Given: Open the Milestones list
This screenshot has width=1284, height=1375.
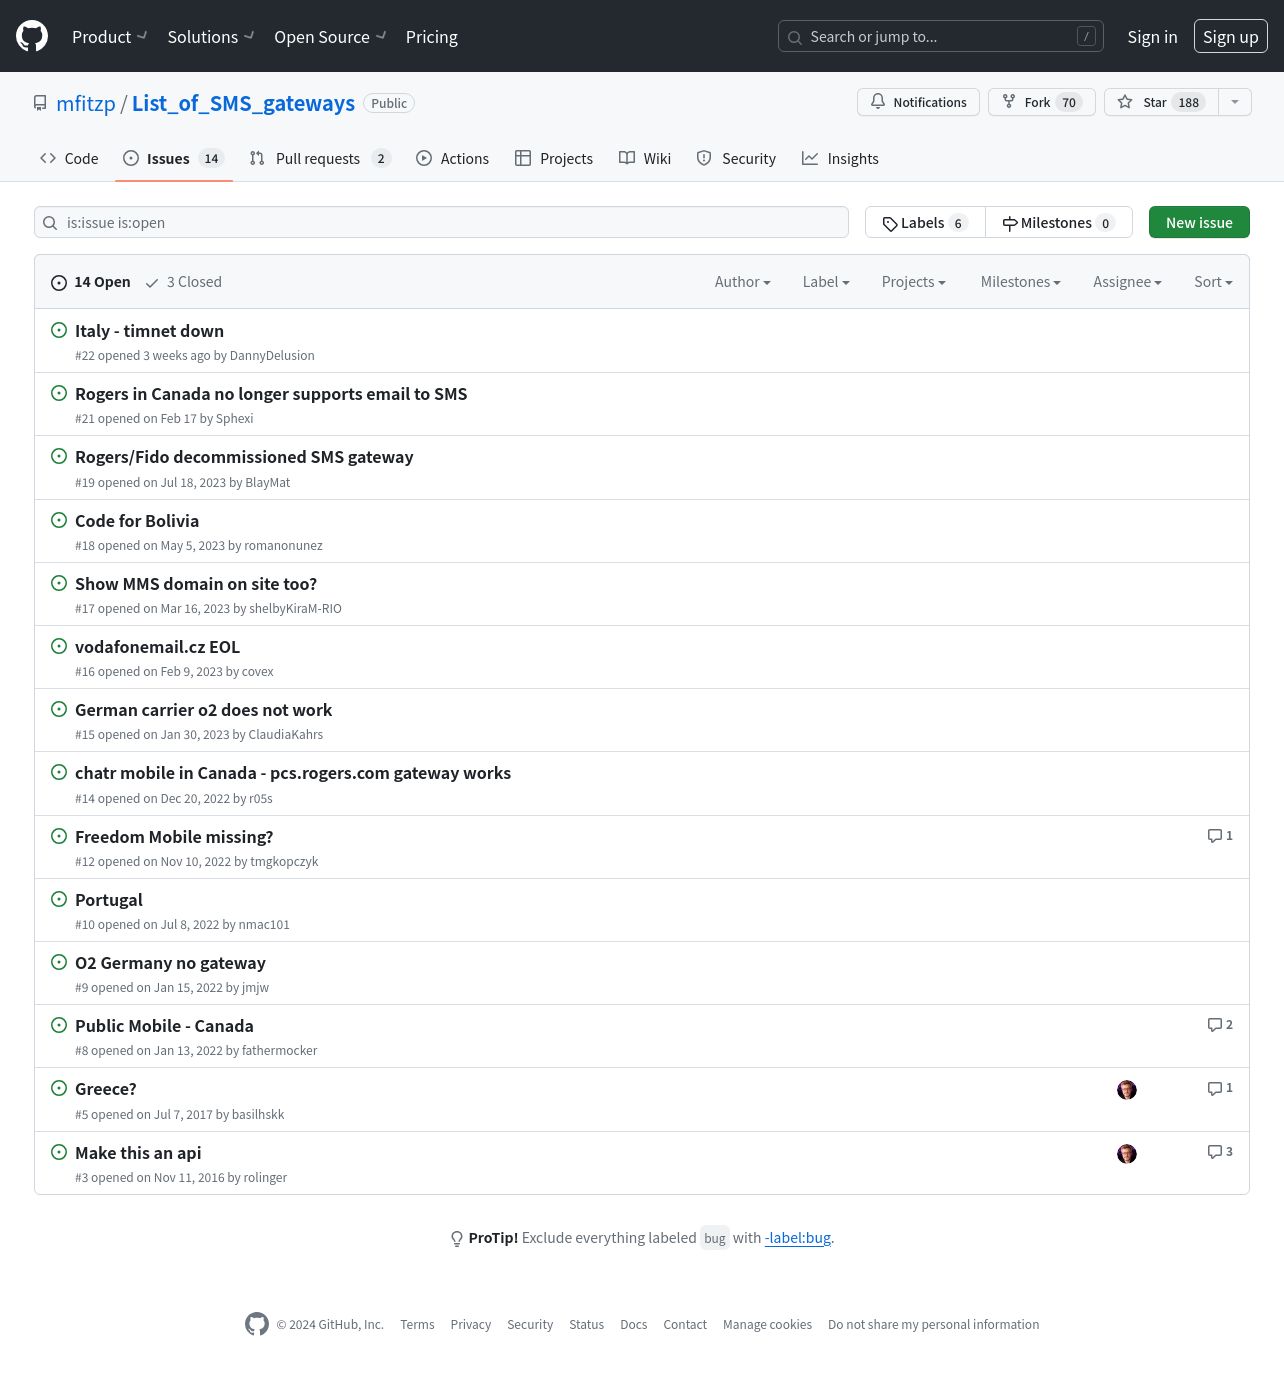Looking at the screenshot, I should 1058,222.
